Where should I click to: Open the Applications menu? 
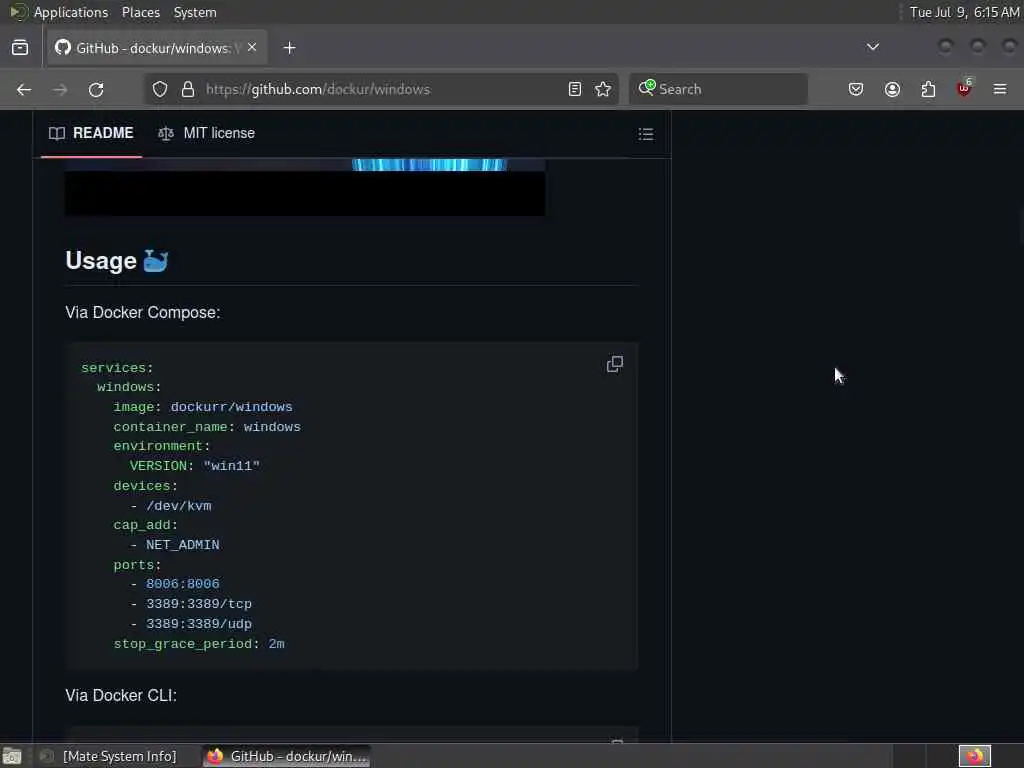point(71,12)
